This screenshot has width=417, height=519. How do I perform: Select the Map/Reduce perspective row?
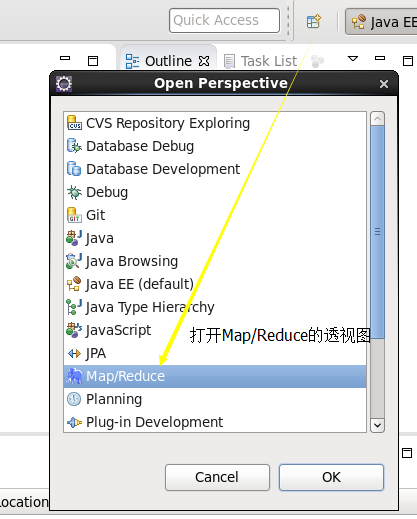pos(215,376)
